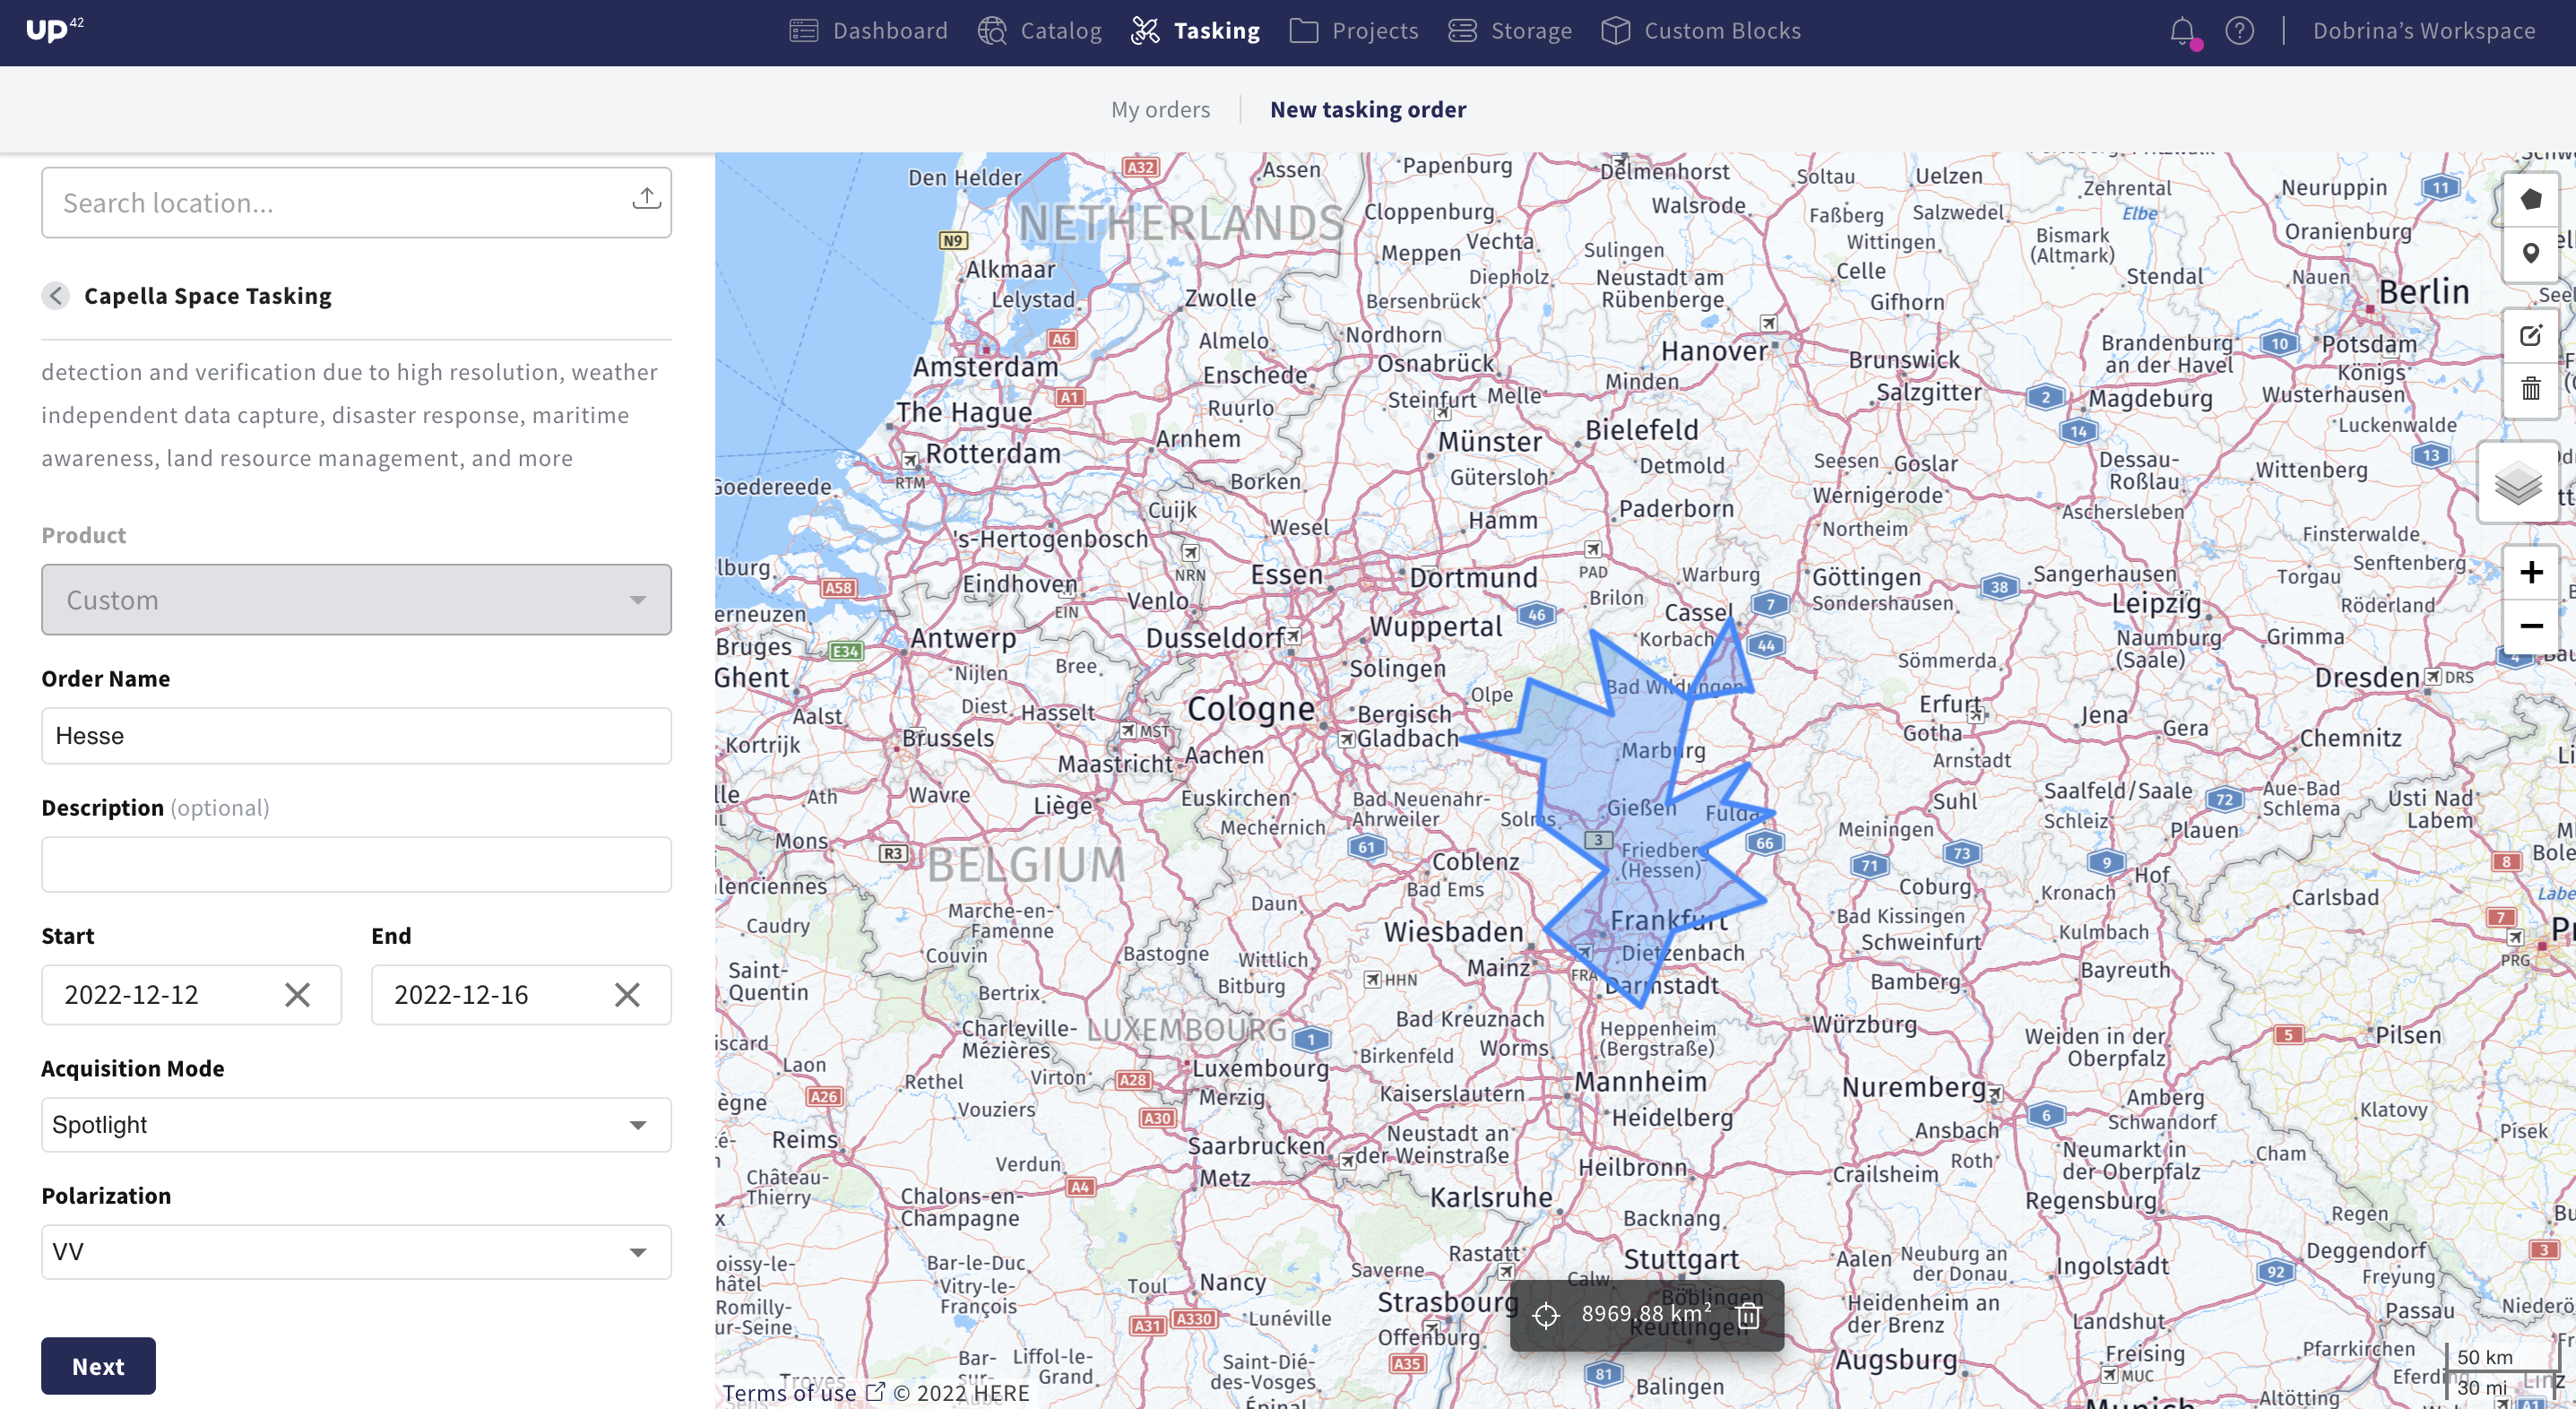Select the draw polygon tool on map
Screen dimensions: 2576x1409
point(2530,200)
